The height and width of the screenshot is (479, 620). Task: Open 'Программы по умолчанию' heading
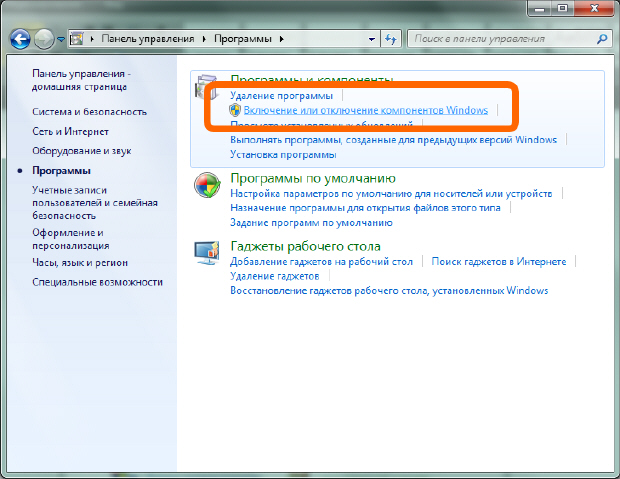(x=313, y=178)
